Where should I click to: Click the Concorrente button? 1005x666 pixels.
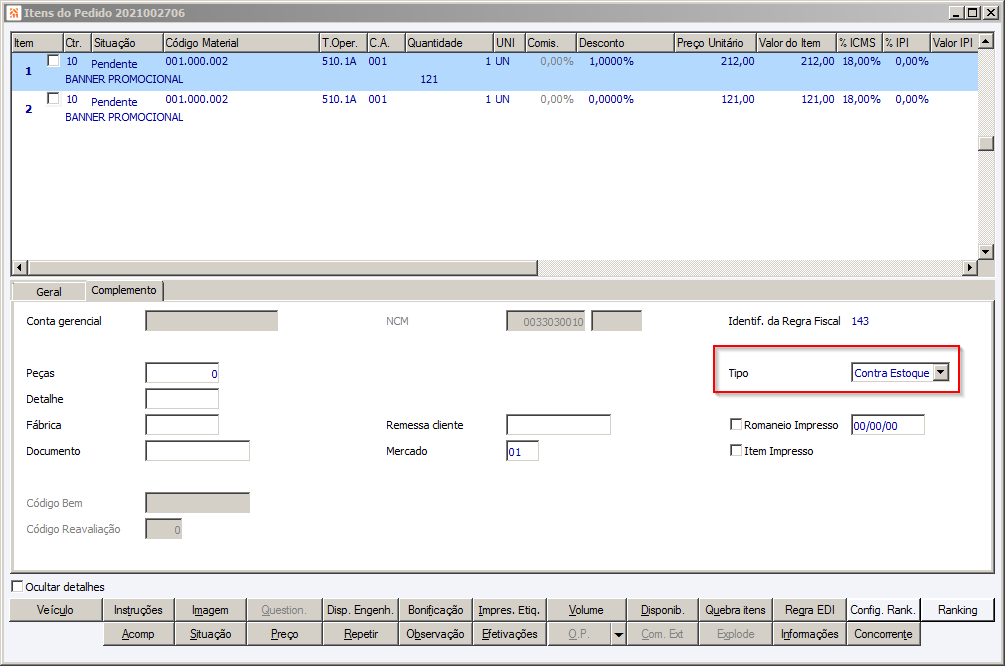pyautogui.click(x=883, y=634)
